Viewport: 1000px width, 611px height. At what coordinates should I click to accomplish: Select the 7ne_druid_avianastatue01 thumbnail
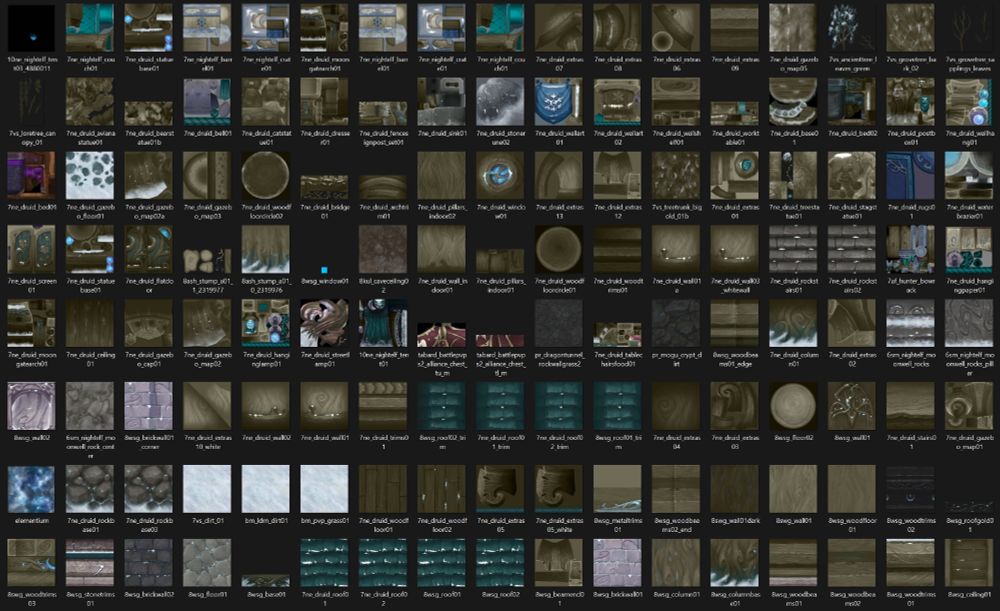[90, 102]
